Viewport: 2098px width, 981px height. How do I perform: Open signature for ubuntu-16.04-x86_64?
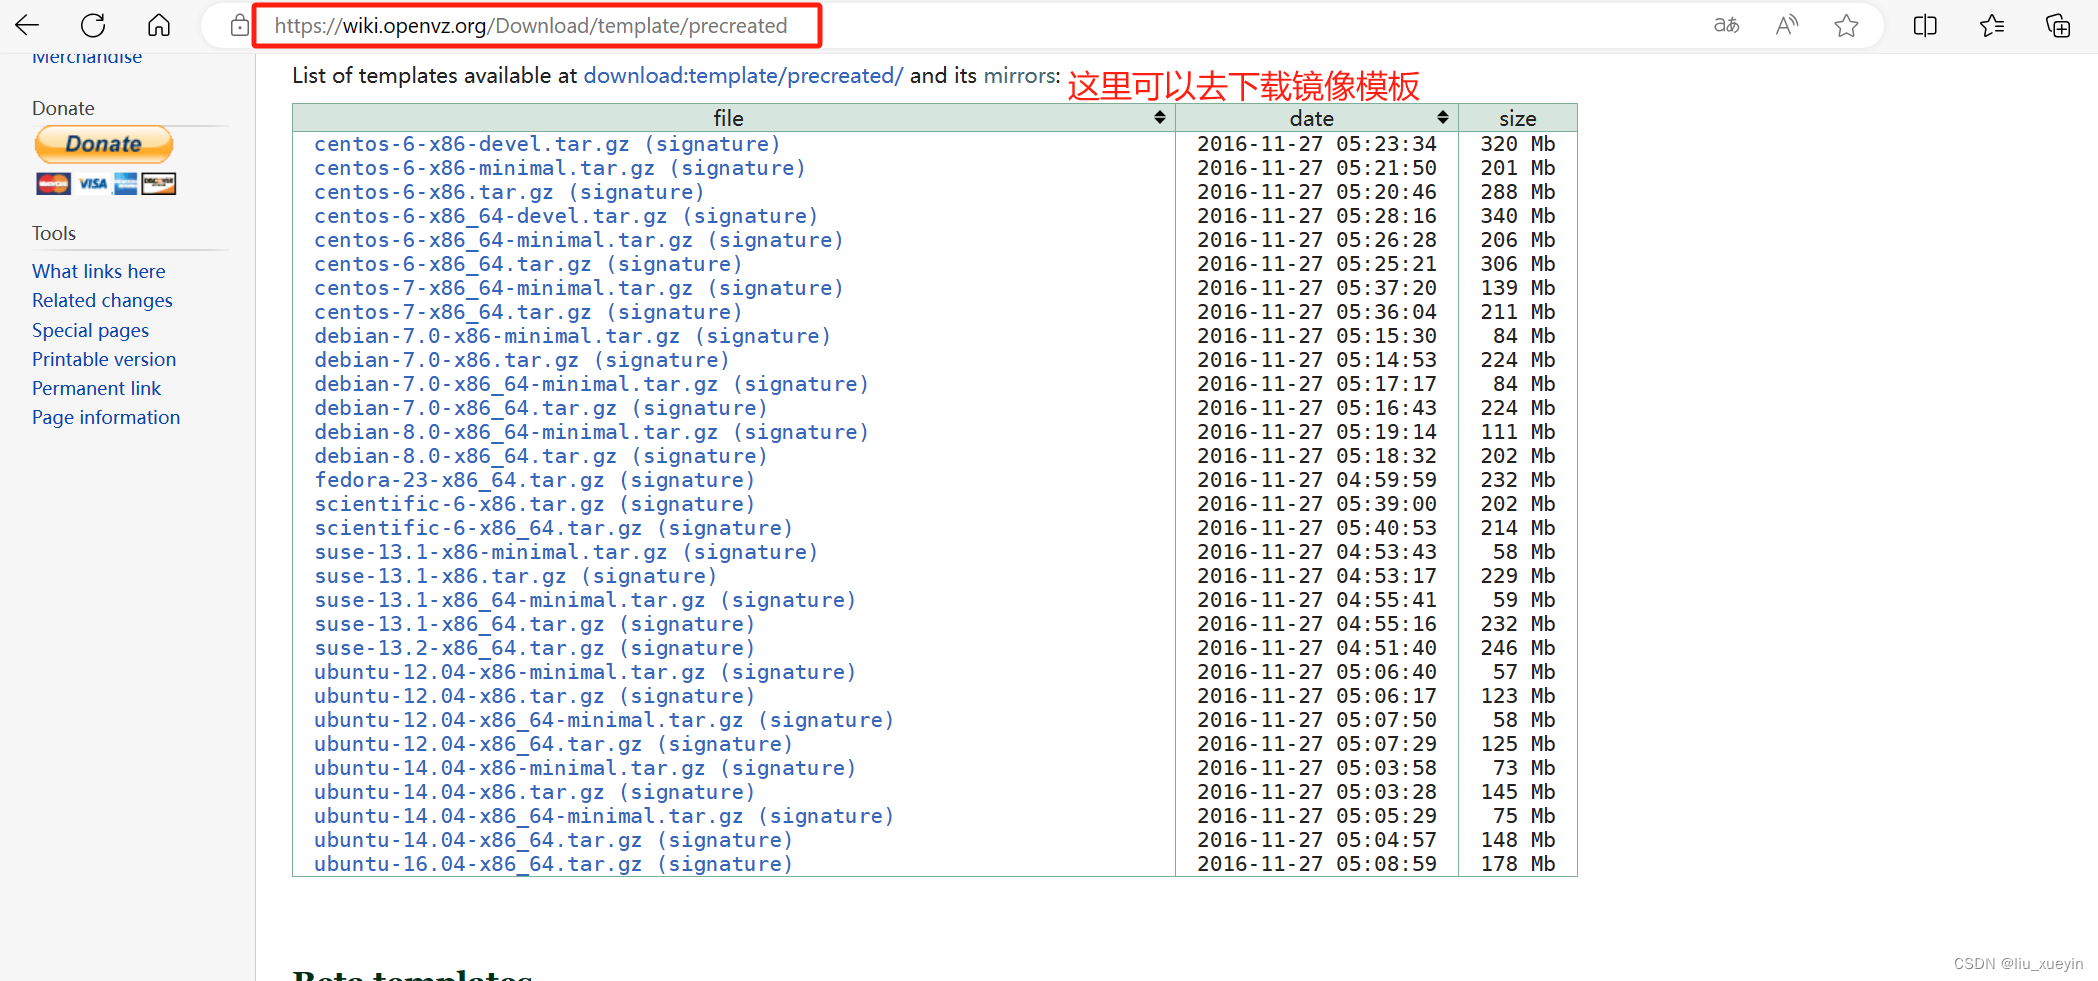click(x=725, y=864)
